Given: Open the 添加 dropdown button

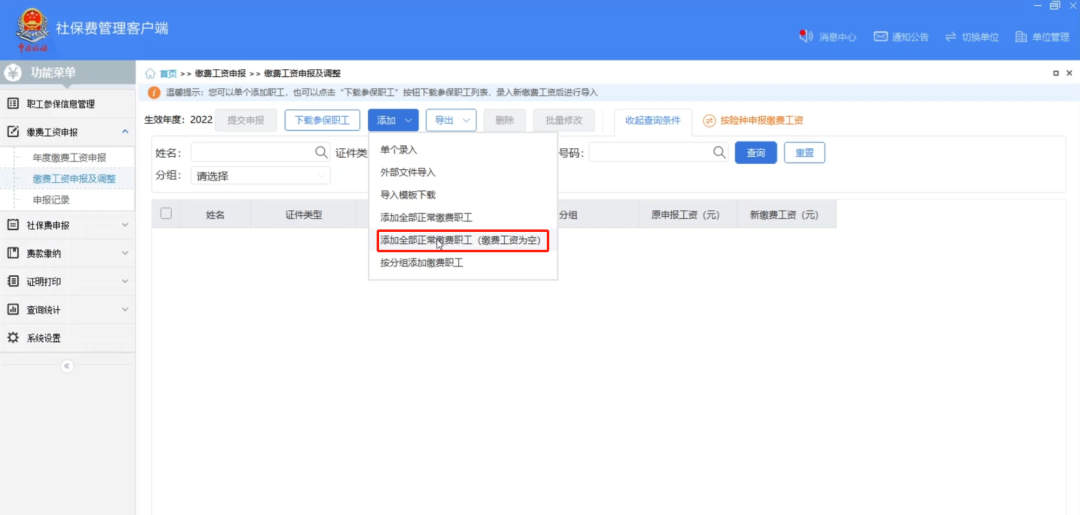Looking at the screenshot, I should (393, 120).
